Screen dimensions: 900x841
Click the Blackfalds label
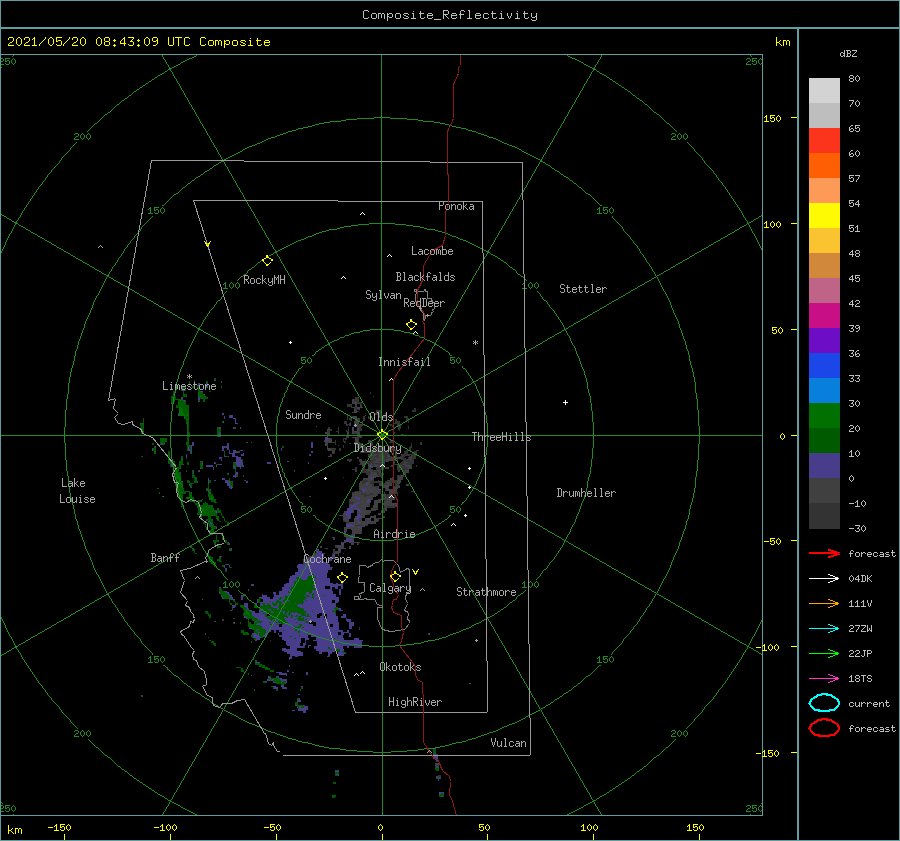pyautogui.click(x=425, y=277)
